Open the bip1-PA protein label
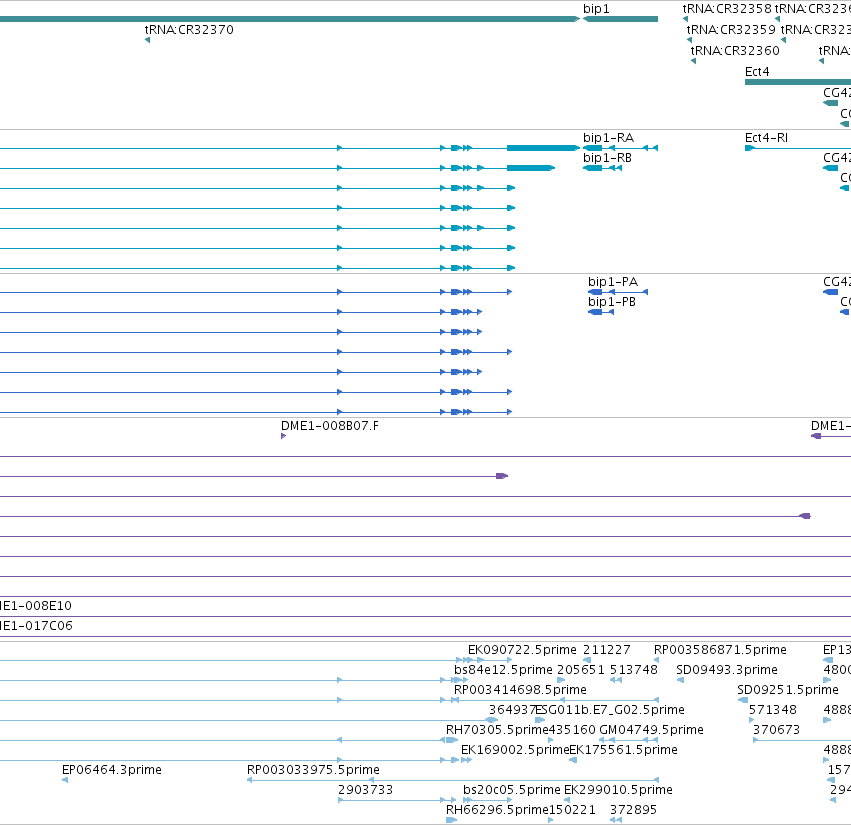Viewport: 851px width, 825px height. point(613,282)
